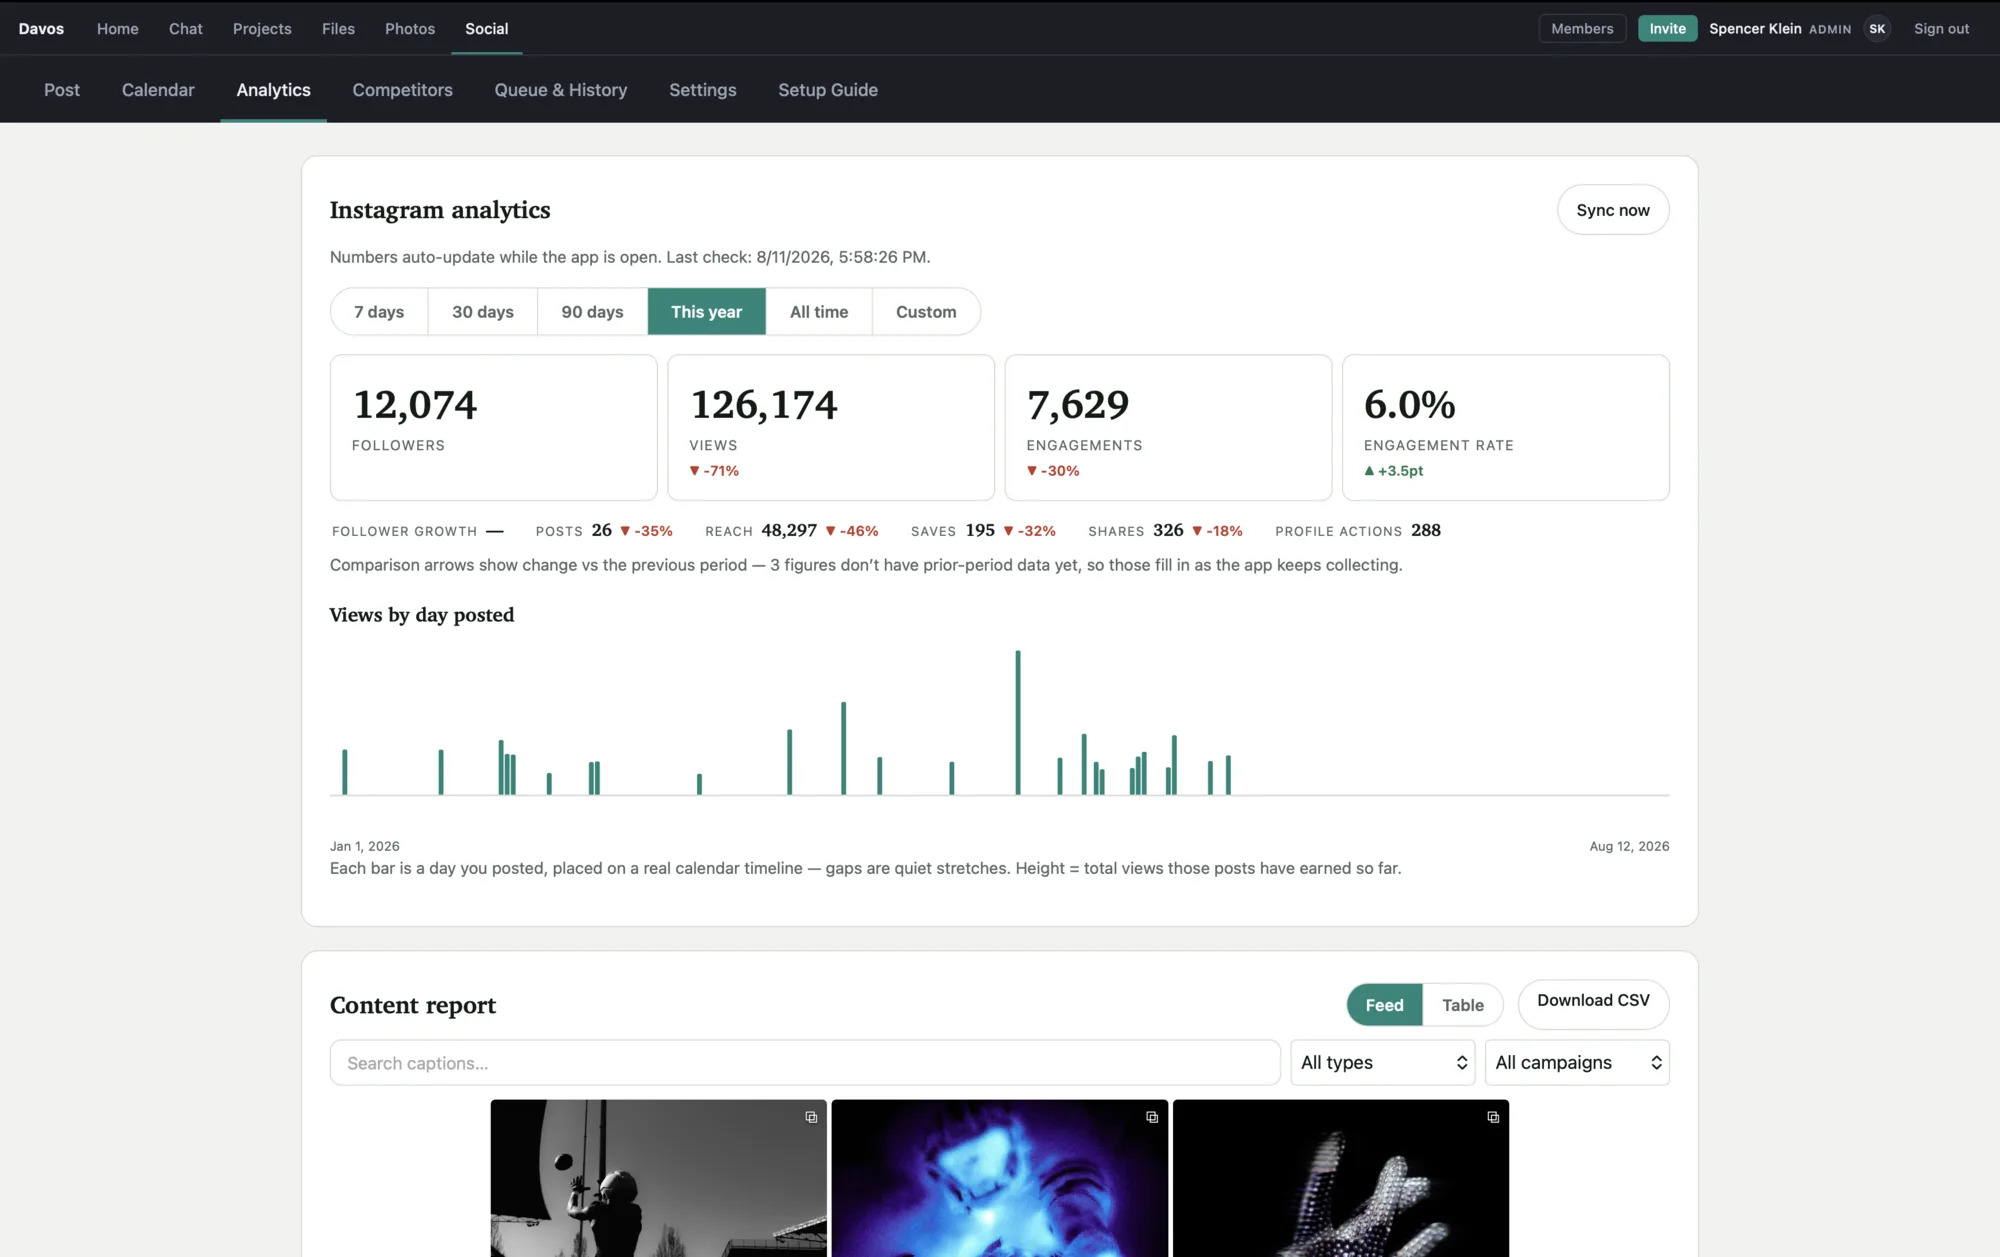
Task: Select the Analytics sub-tab
Action: coord(274,90)
